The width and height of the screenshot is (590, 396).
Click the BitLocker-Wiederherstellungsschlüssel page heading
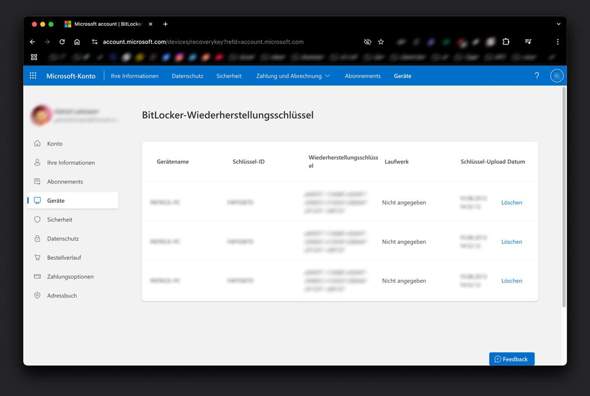(x=228, y=115)
